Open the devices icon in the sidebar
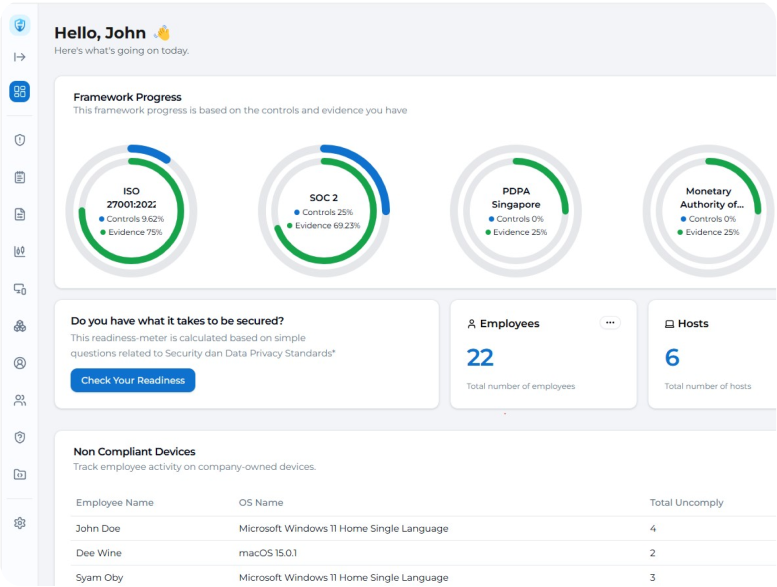The image size is (777, 587). (x=20, y=289)
